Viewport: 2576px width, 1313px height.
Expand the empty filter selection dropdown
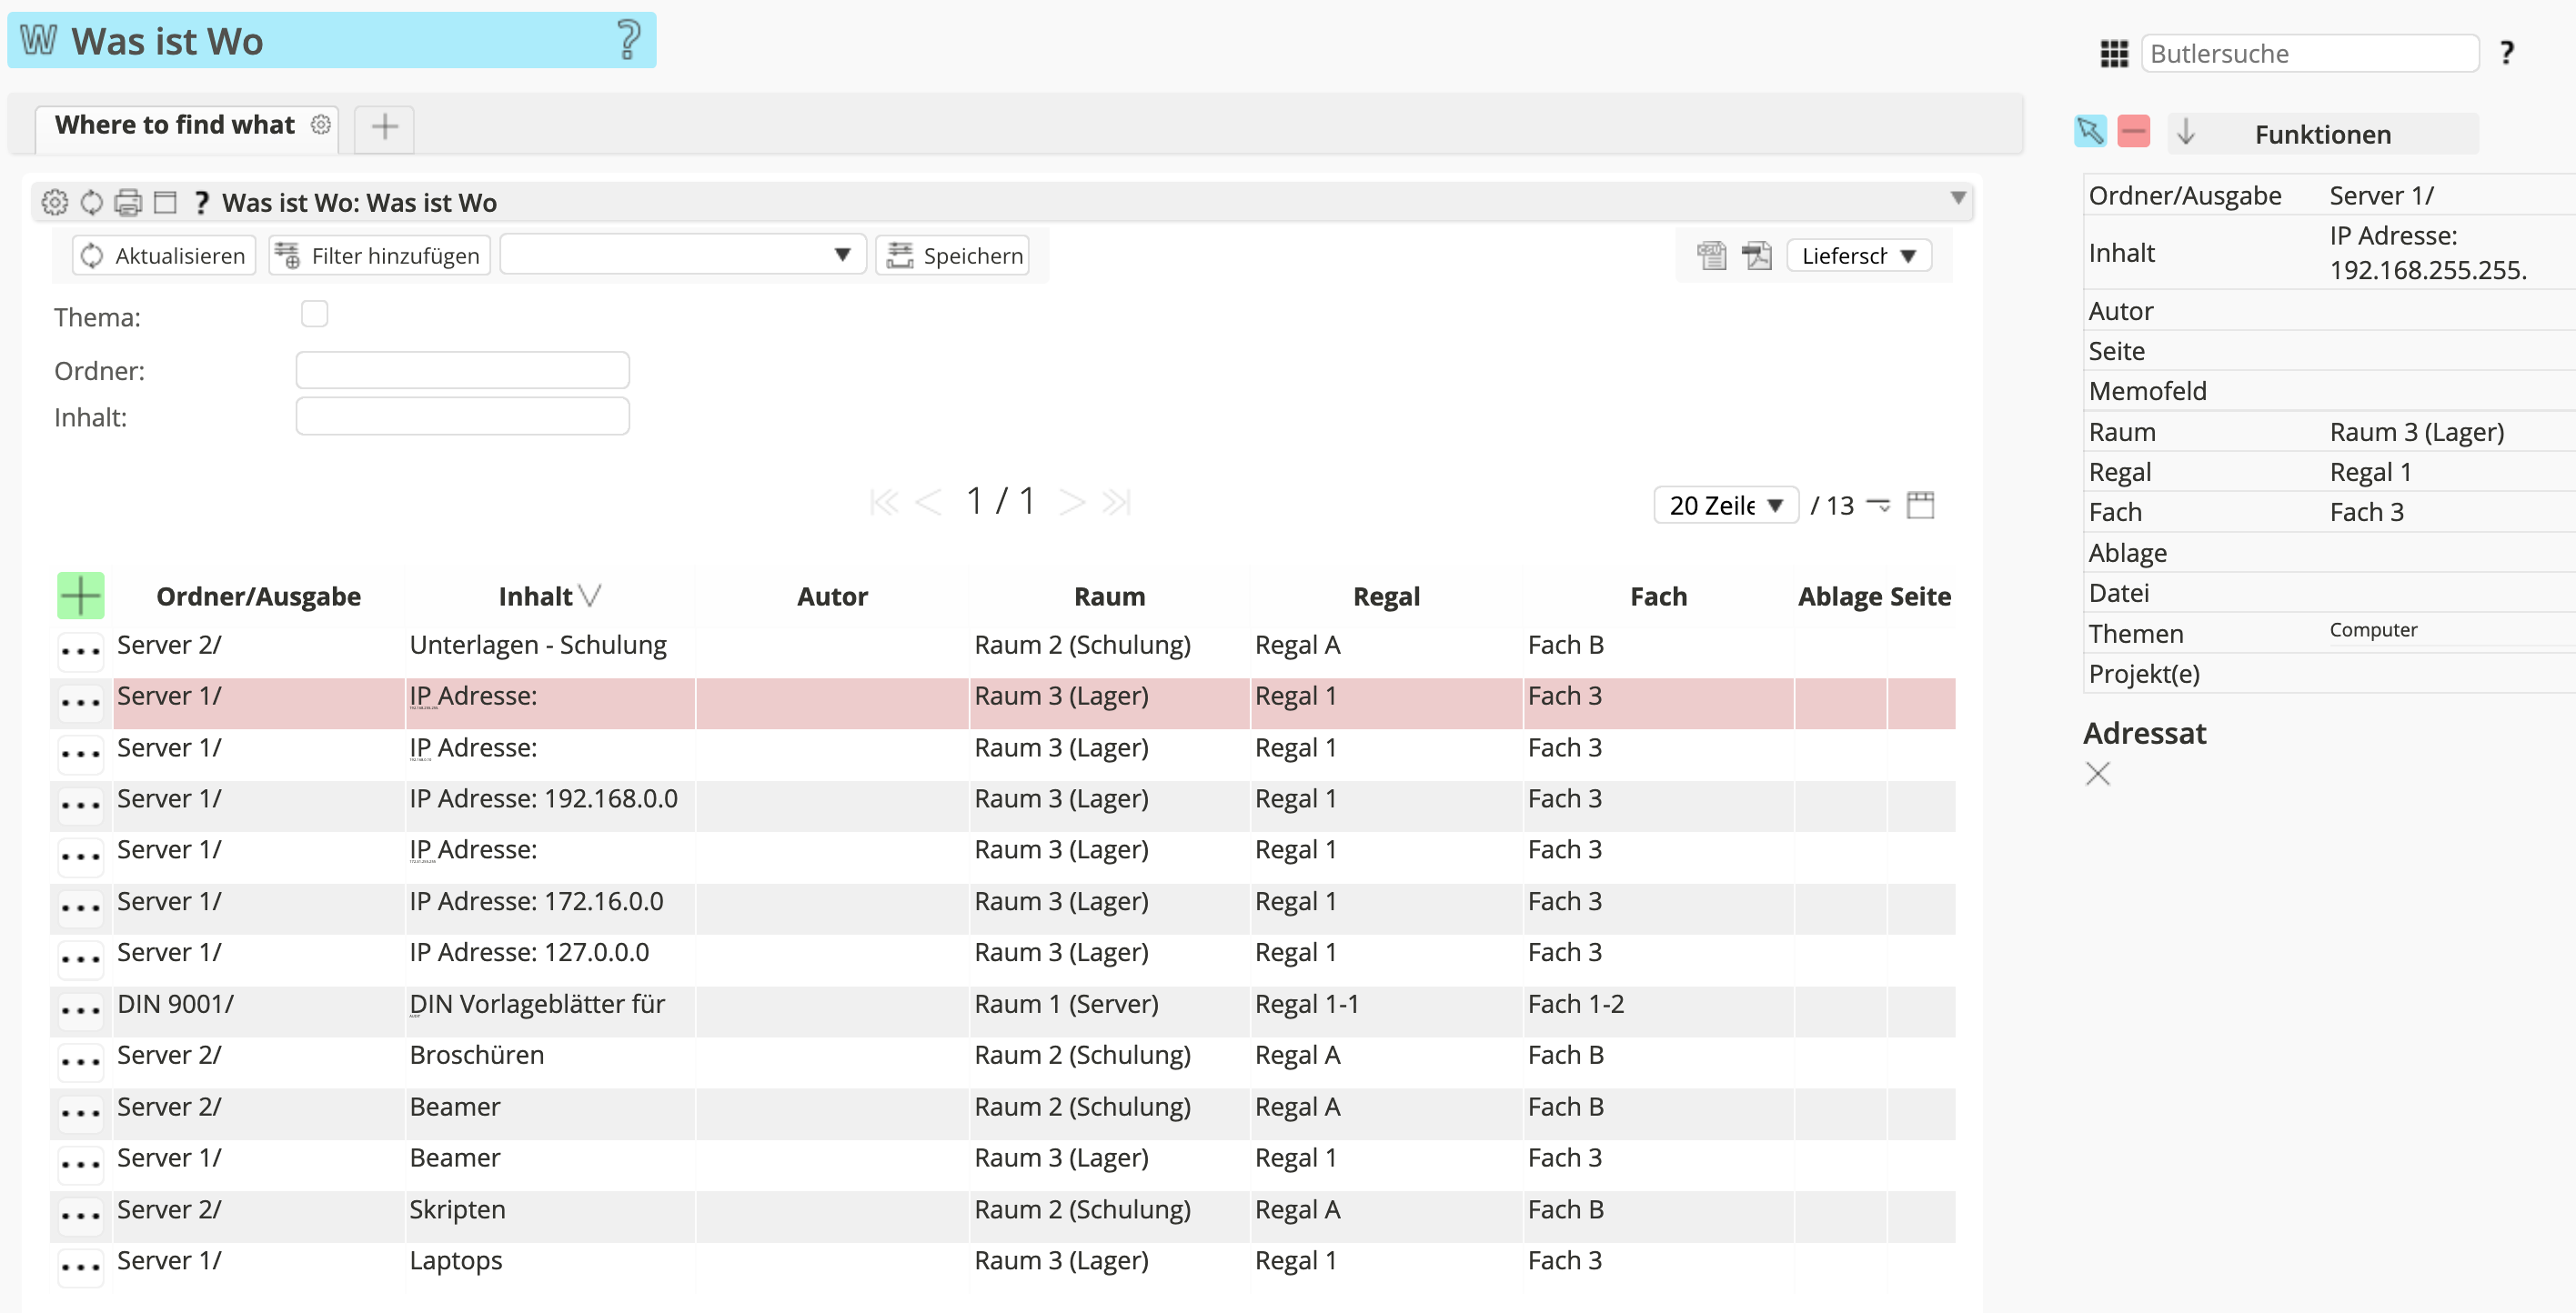point(682,256)
